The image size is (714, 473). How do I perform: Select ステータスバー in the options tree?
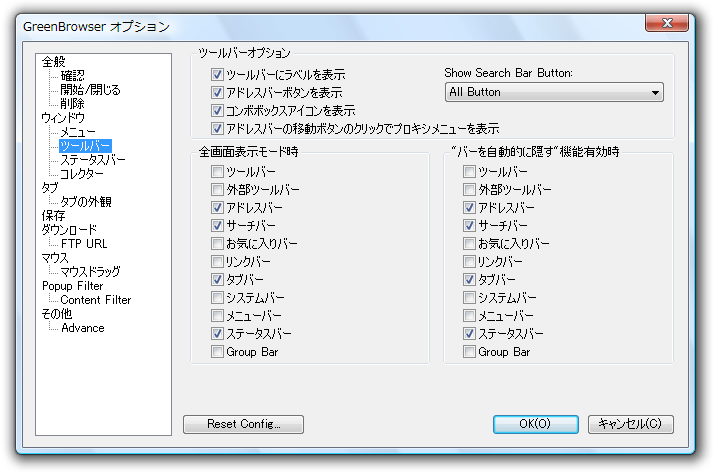93,160
